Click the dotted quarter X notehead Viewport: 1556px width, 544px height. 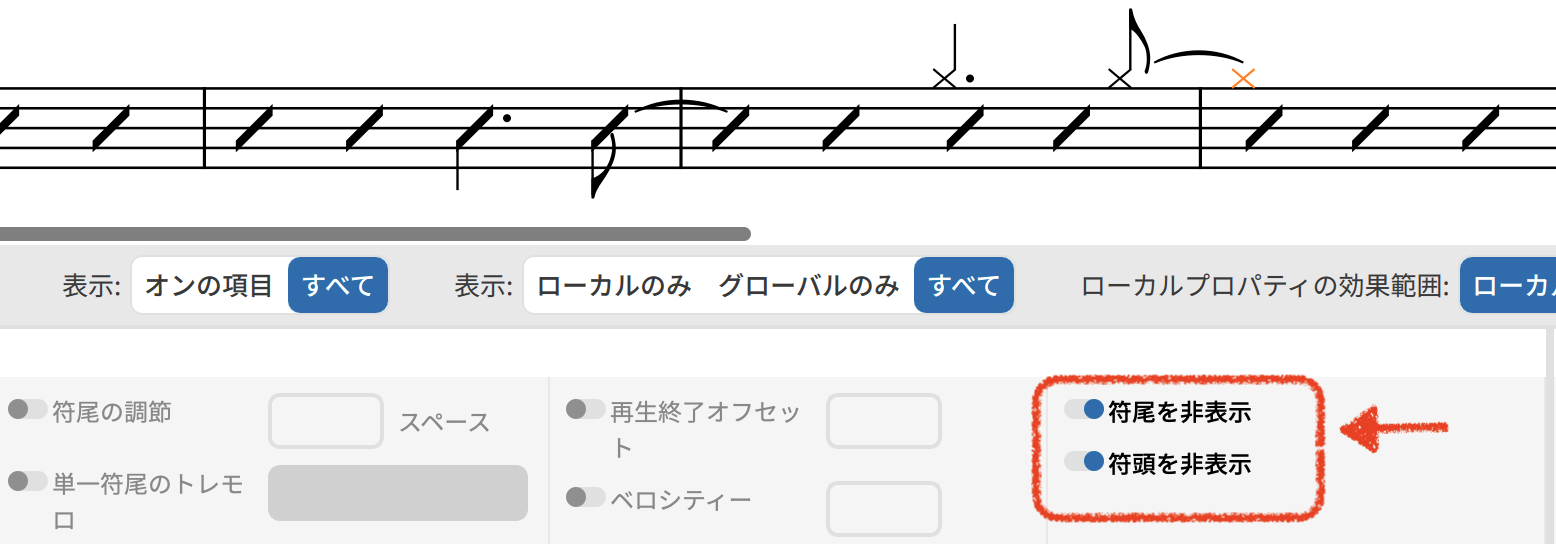click(x=944, y=78)
